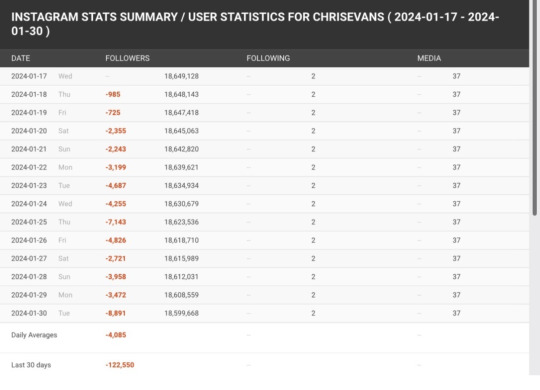Click the MEDIA column header
Screen dimensions: 540x390
[429, 58]
